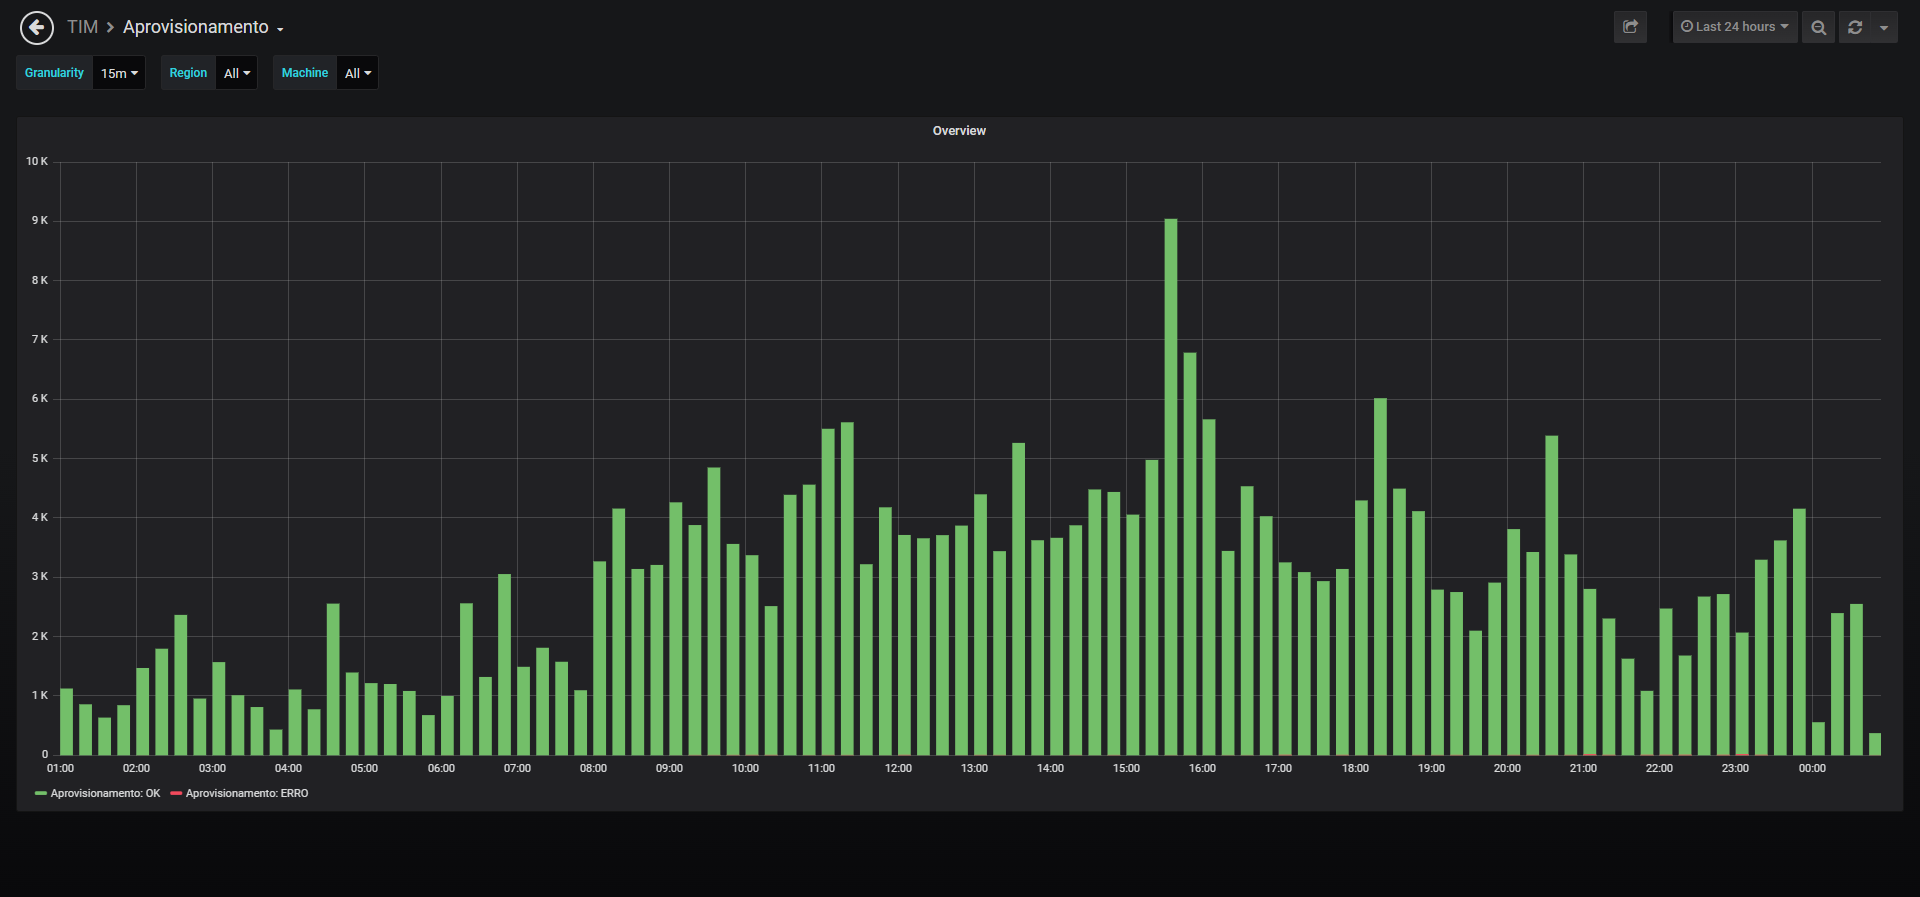This screenshot has width=1920, height=897.
Task: Click the red ERRO legend color swatch
Action: coord(176,793)
